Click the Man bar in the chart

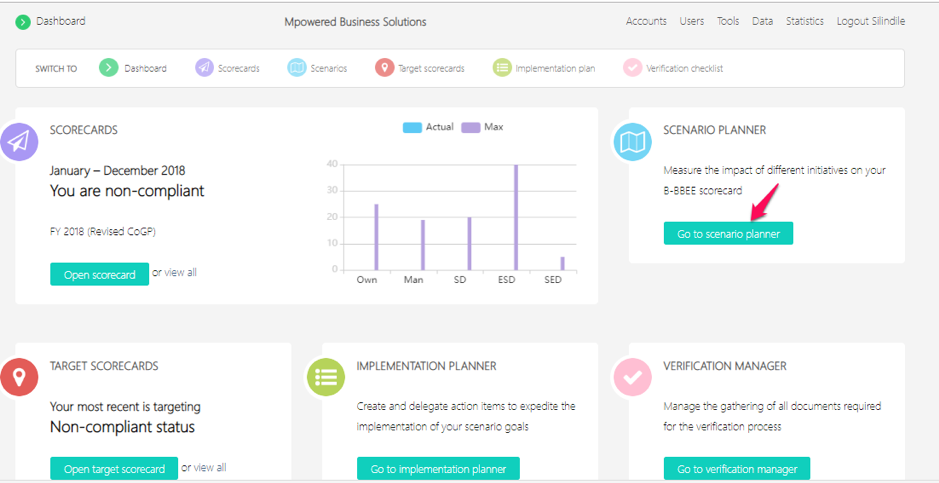click(x=423, y=245)
